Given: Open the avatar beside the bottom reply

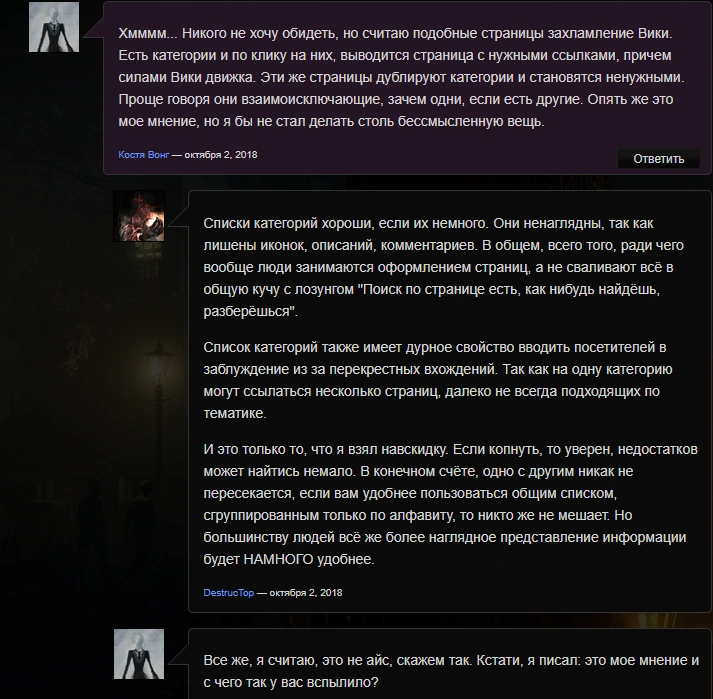Looking at the screenshot, I should 139,654.
